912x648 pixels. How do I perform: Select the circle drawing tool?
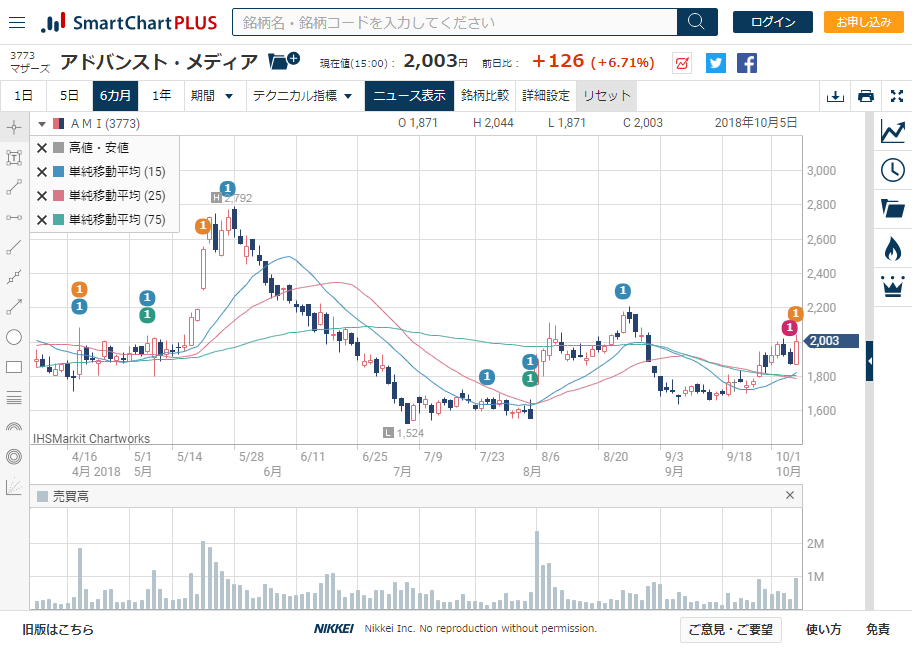pos(14,337)
